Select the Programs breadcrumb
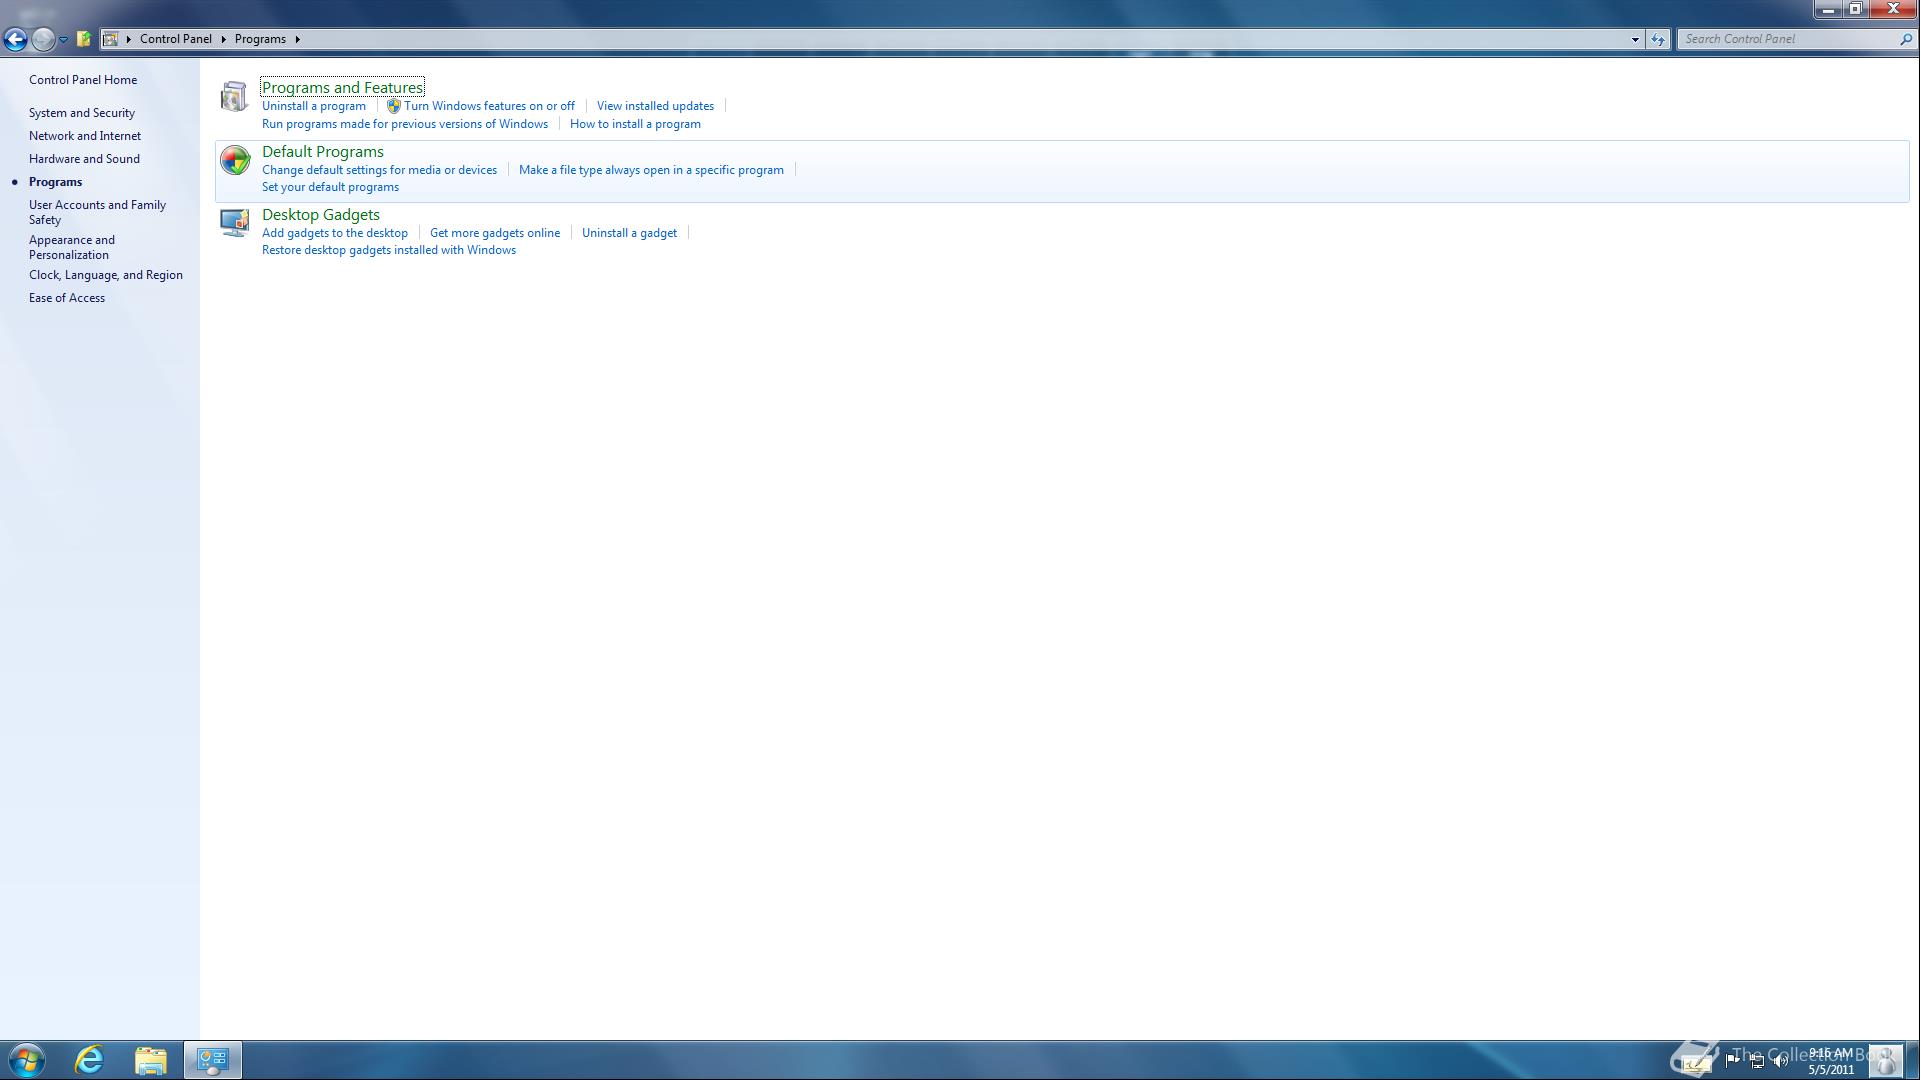 [x=260, y=39]
